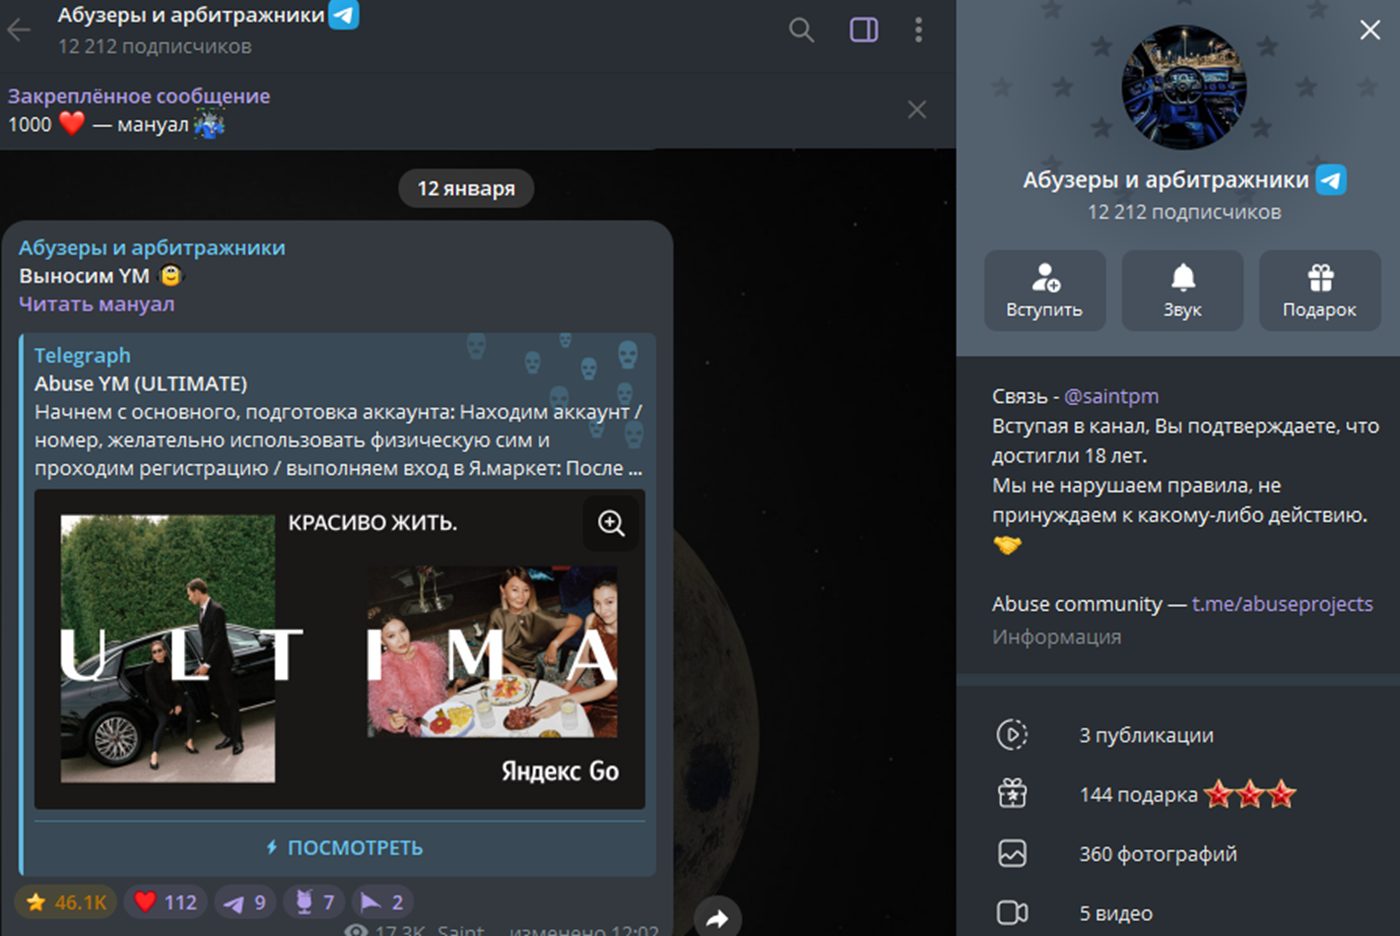
Task: Open the 360 фотографий media section
Action: click(x=1157, y=854)
